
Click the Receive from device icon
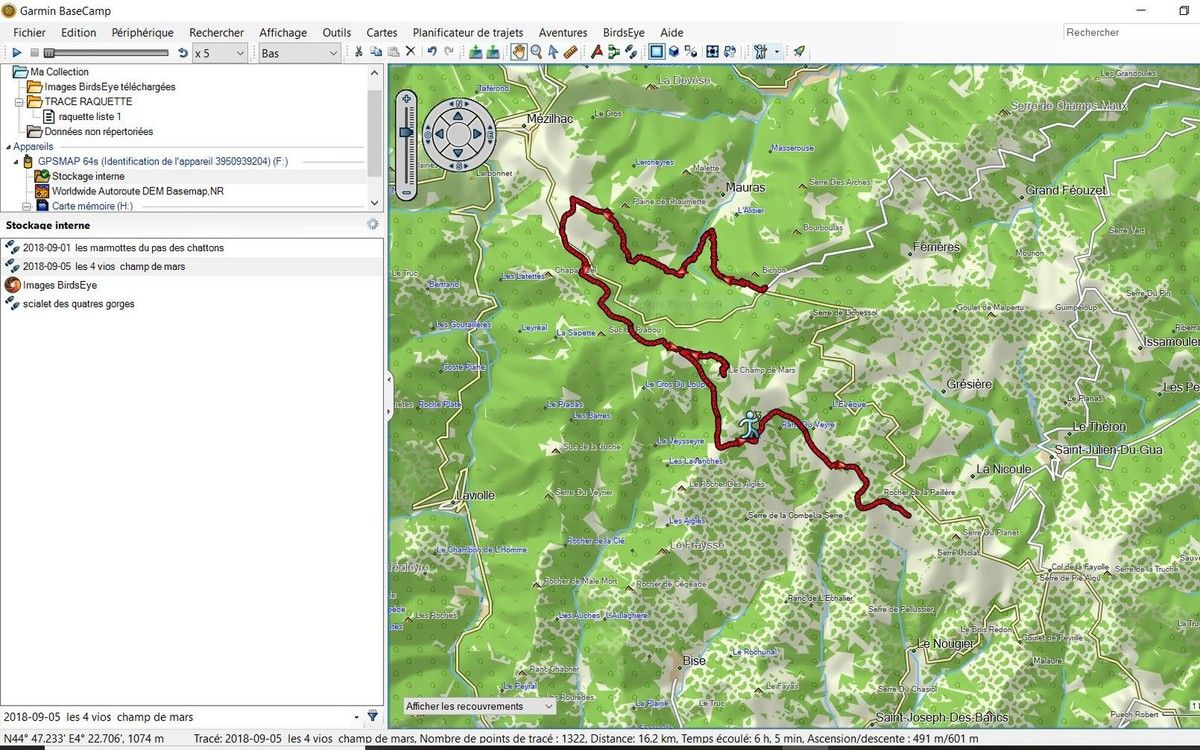coord(494,52)
